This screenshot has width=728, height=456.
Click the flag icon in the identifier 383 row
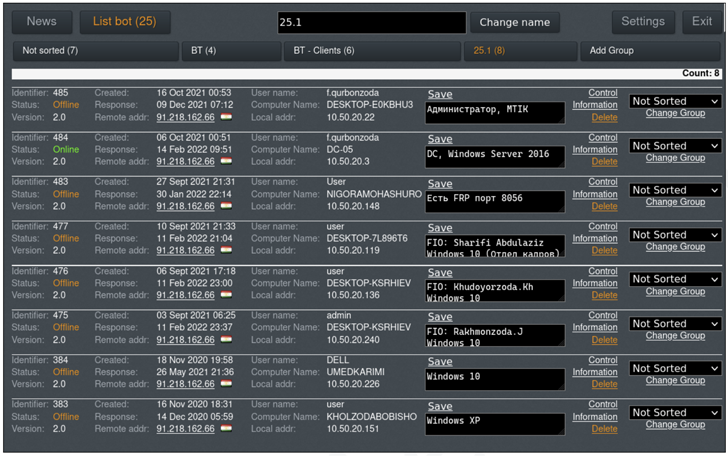tap(227, 429)
